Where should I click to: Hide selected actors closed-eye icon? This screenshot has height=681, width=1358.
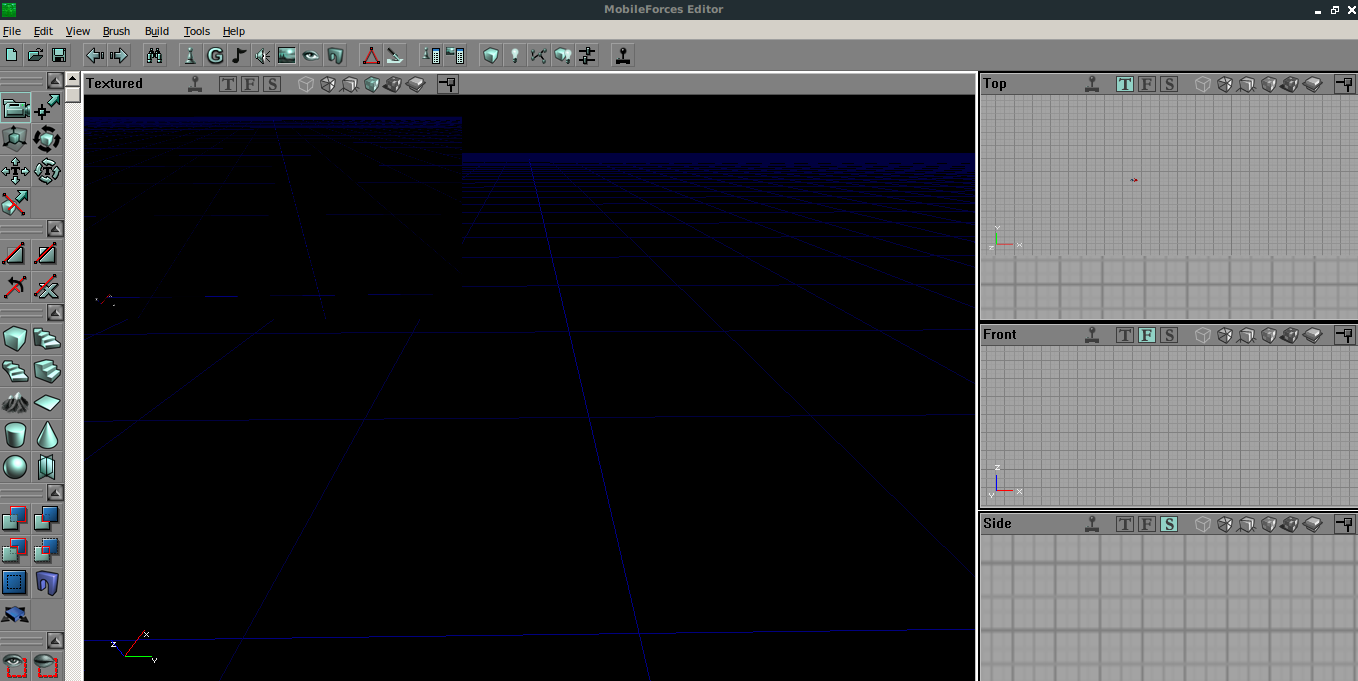pyautogui.click(x=47, y=665)
